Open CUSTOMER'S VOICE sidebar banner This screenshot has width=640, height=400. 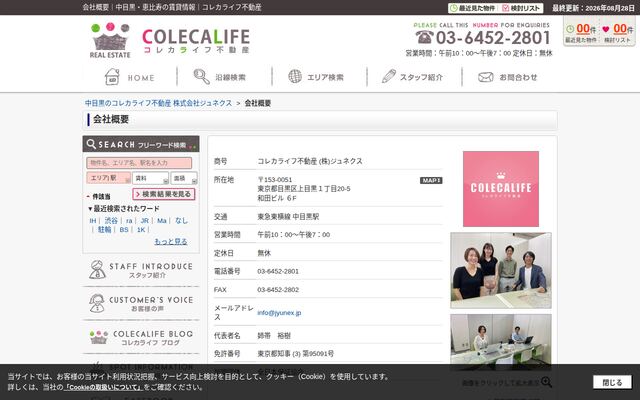coord(141,303)
